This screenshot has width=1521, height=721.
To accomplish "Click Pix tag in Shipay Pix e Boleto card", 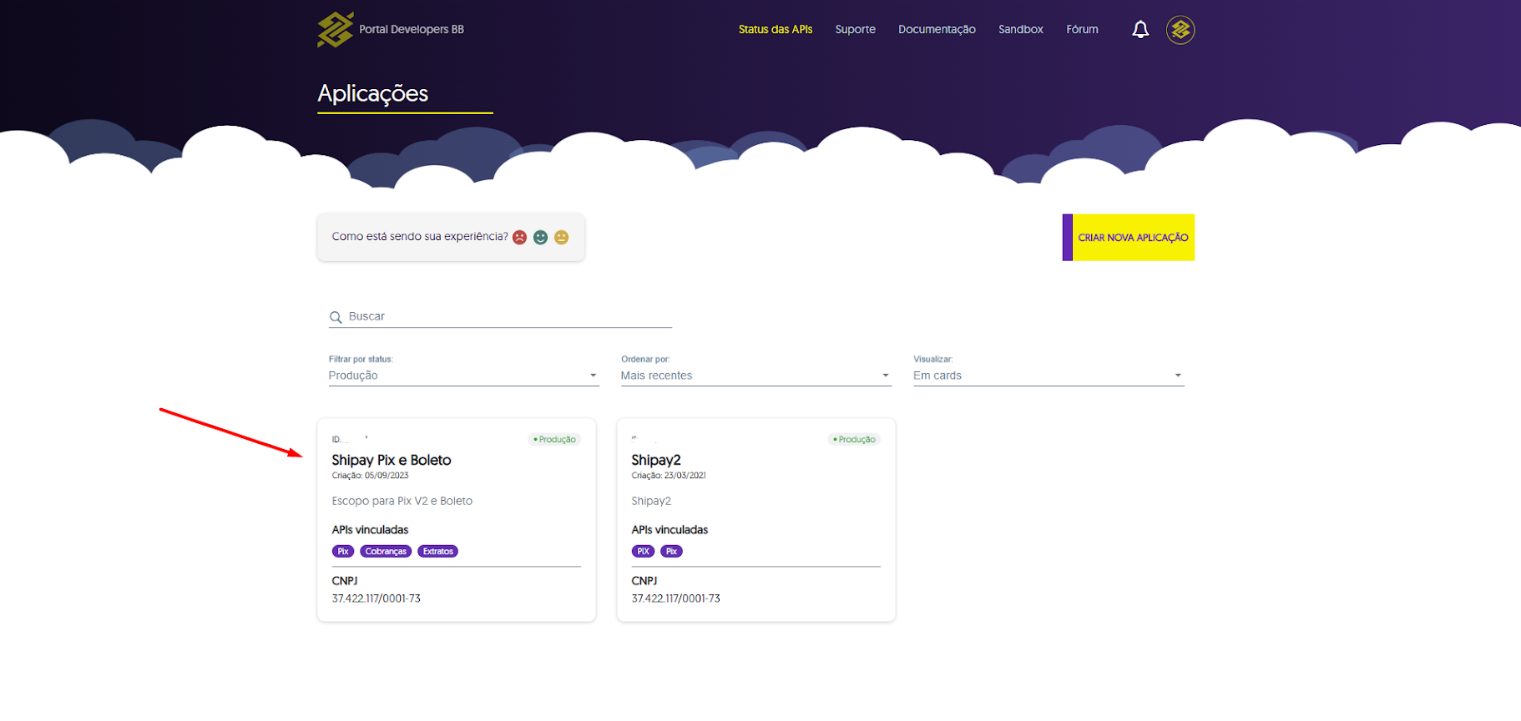I will pos(343,551).
